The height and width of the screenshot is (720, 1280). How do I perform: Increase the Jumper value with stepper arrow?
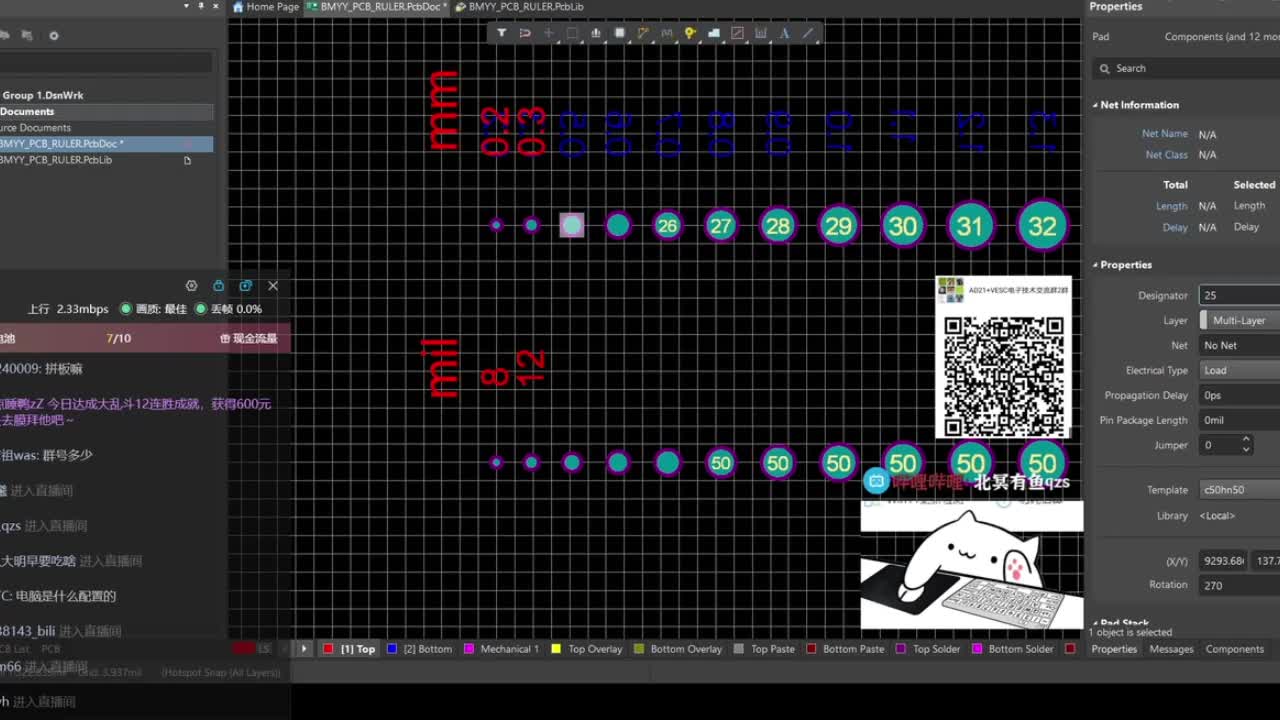pyautogui.click(x=1246, y=440)
